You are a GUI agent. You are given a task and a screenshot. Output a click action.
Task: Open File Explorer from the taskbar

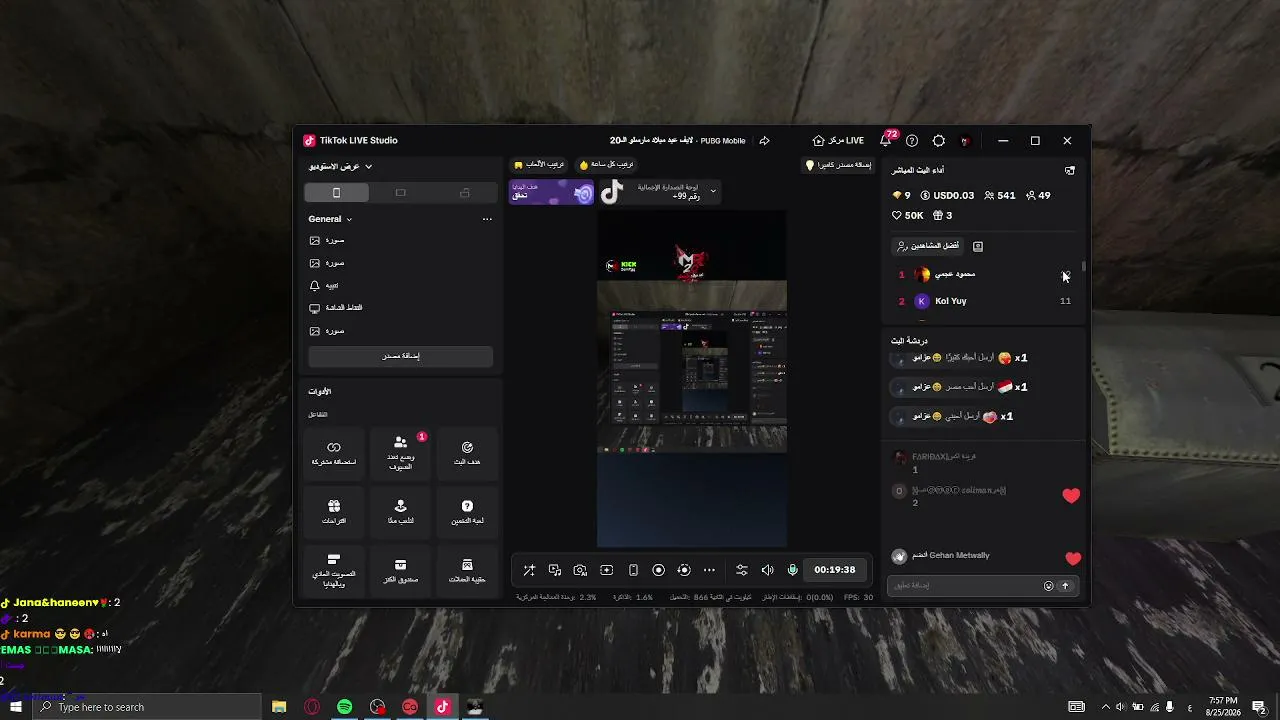[279, 707]
